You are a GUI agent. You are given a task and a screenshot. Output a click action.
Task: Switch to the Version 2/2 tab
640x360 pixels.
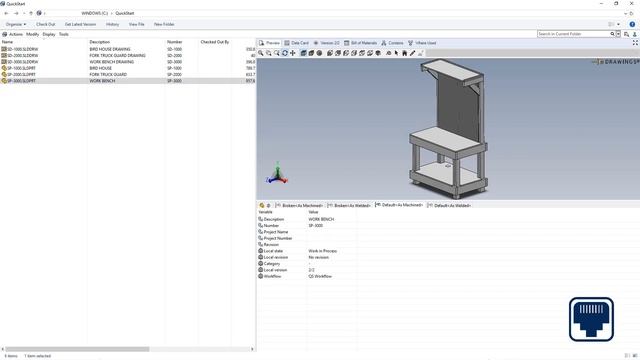(327, 43)
